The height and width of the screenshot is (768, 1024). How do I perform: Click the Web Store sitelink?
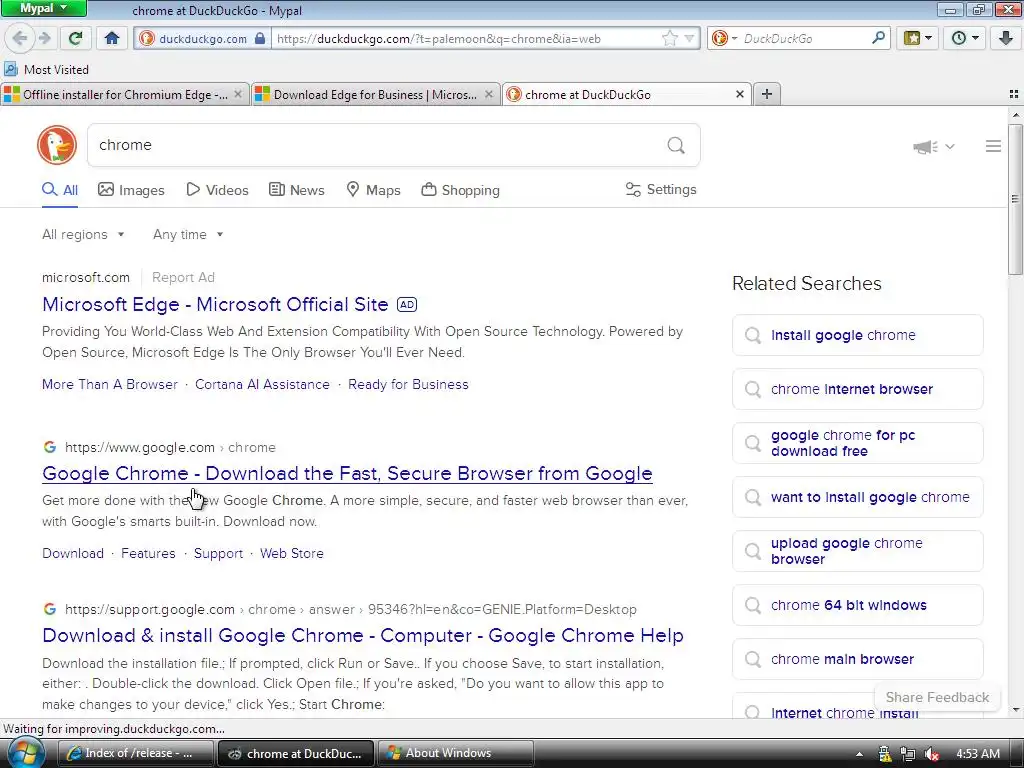point(291,553)
